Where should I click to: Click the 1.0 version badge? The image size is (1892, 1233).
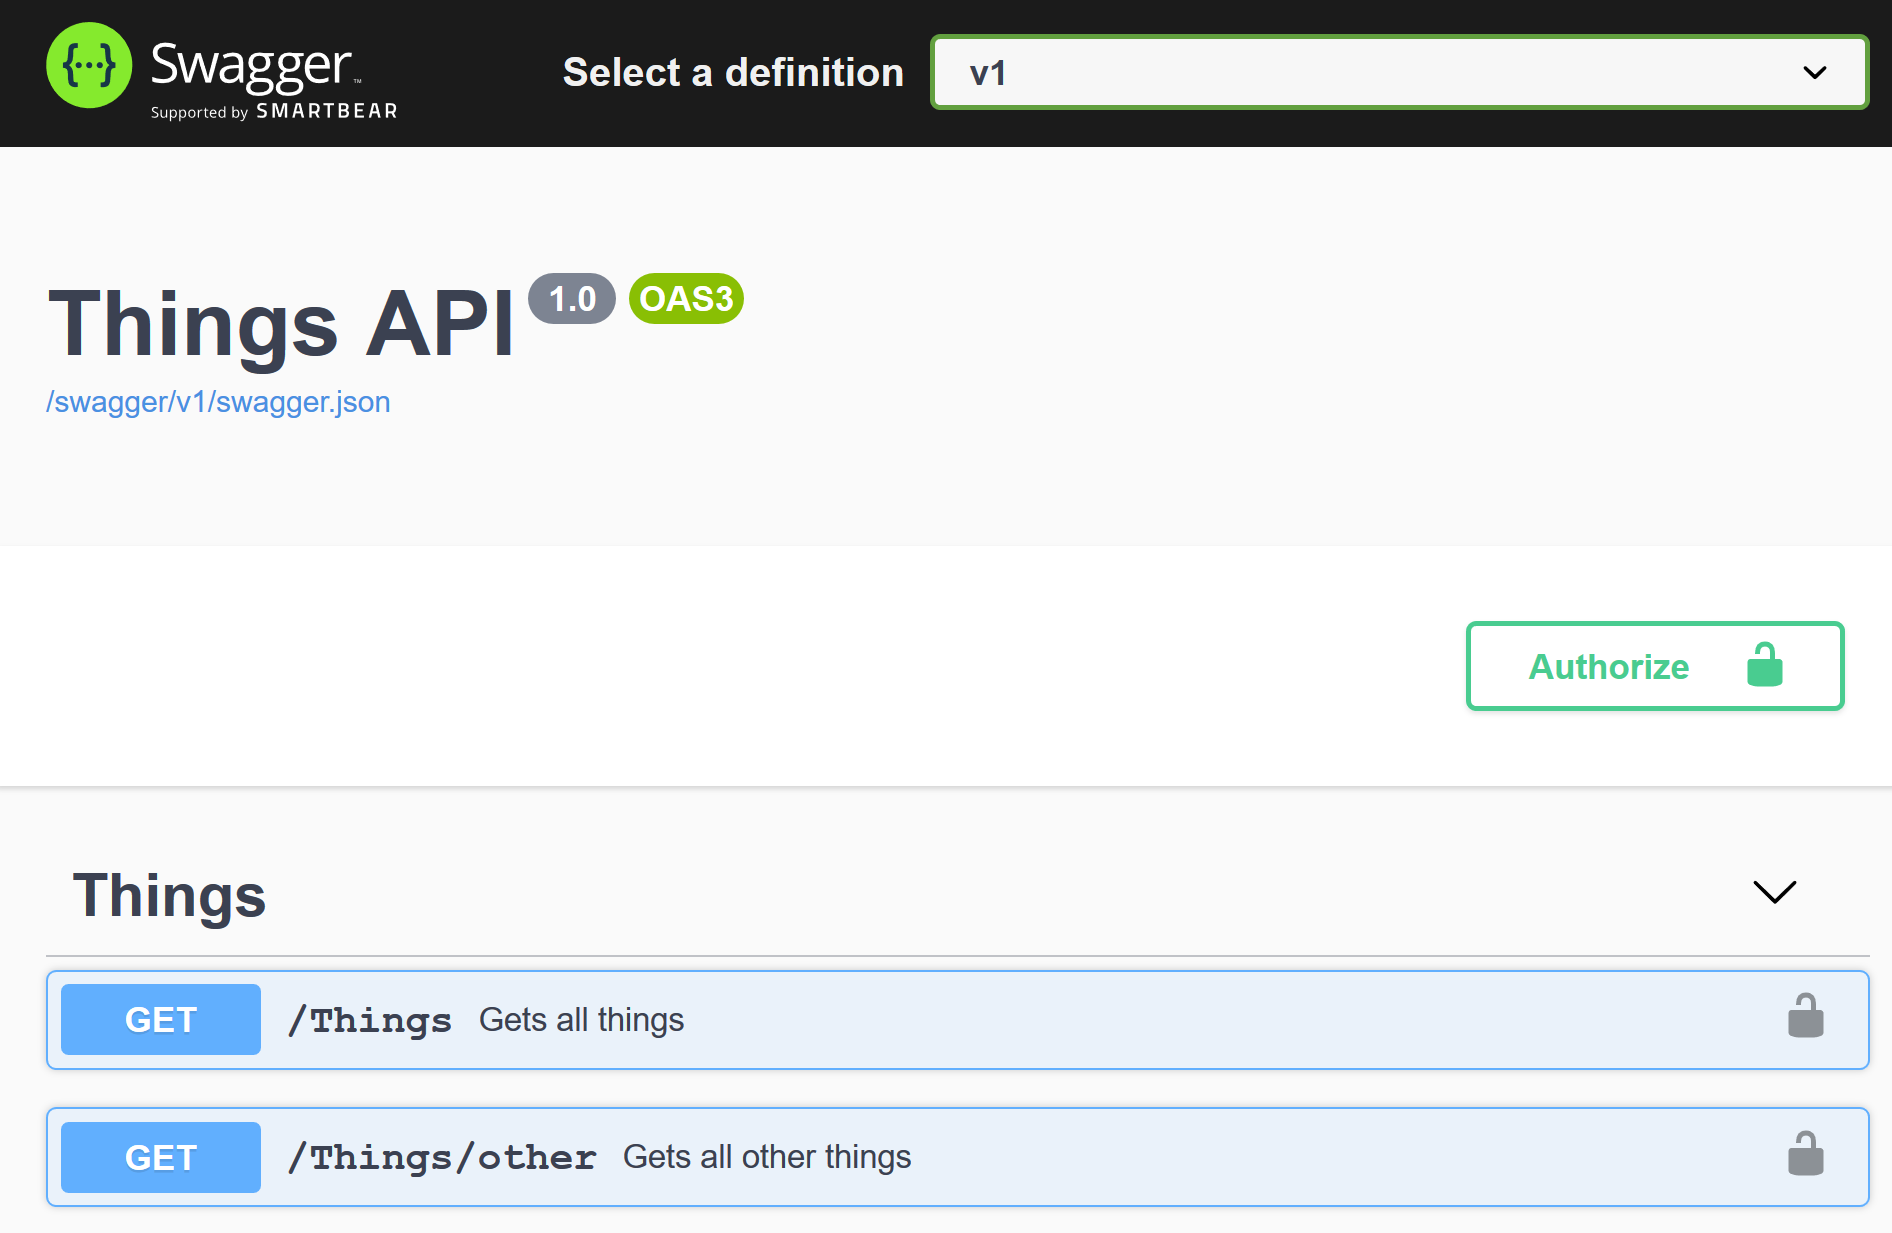click(x=571, y=298)
